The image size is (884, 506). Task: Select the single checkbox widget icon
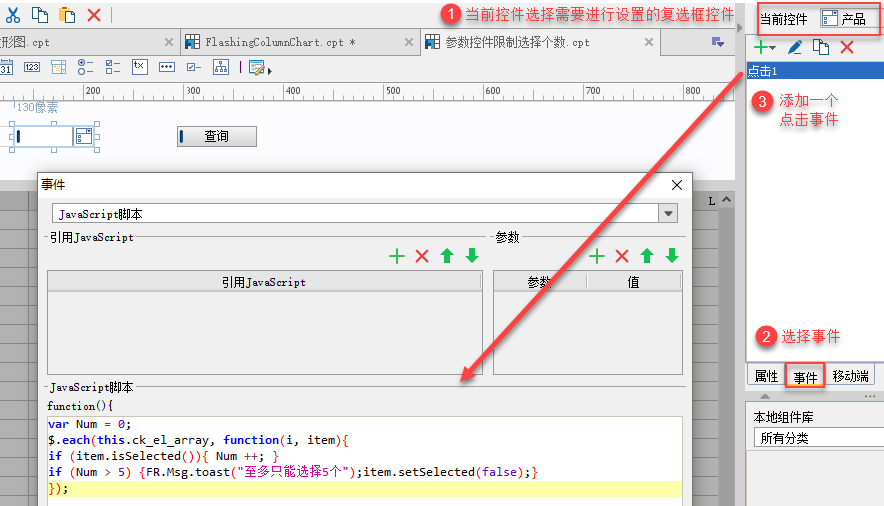click(194, 67)
